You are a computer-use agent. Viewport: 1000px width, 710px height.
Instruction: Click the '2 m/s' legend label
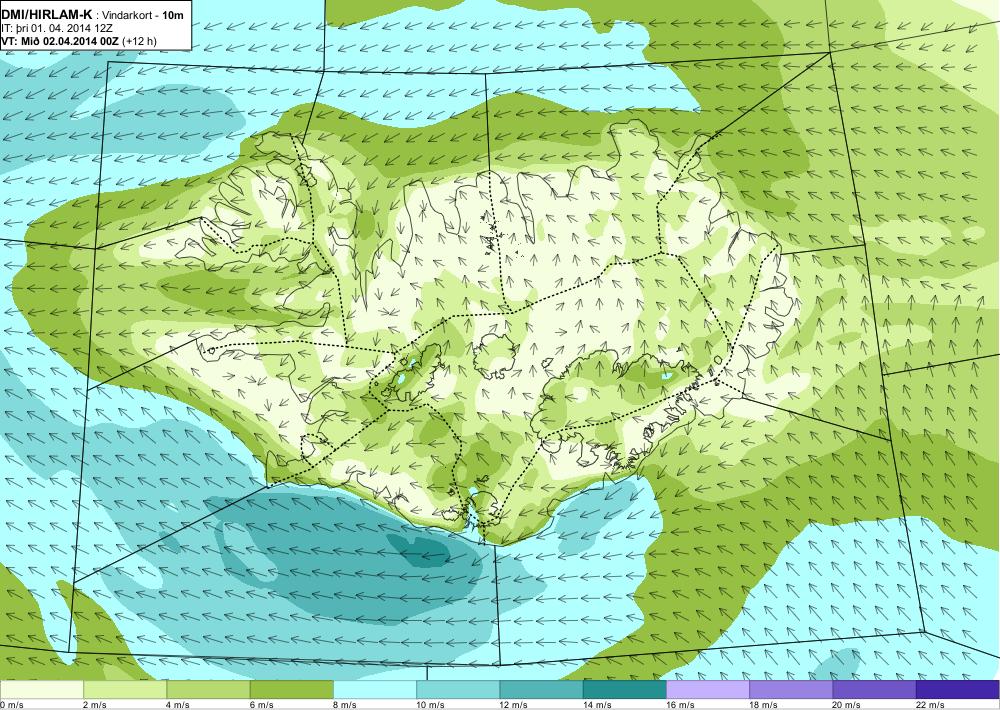point(94,705)
